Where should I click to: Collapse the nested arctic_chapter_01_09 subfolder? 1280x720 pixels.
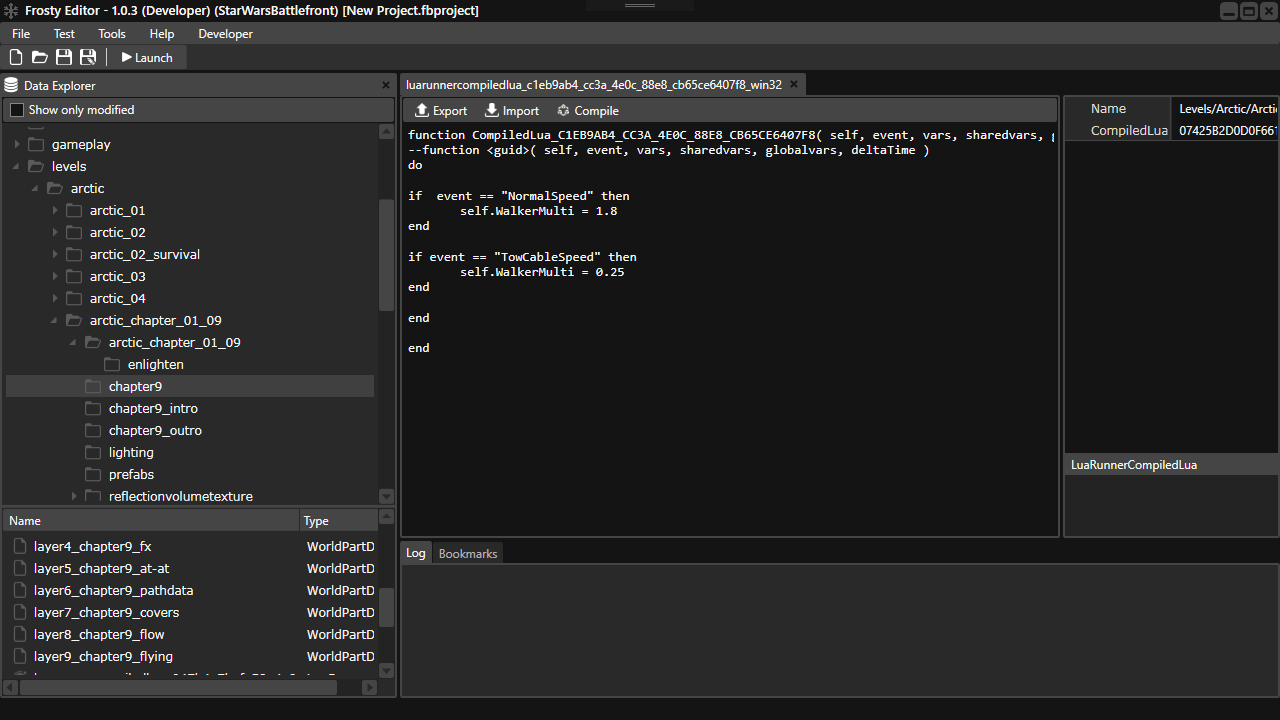(74, 343)
